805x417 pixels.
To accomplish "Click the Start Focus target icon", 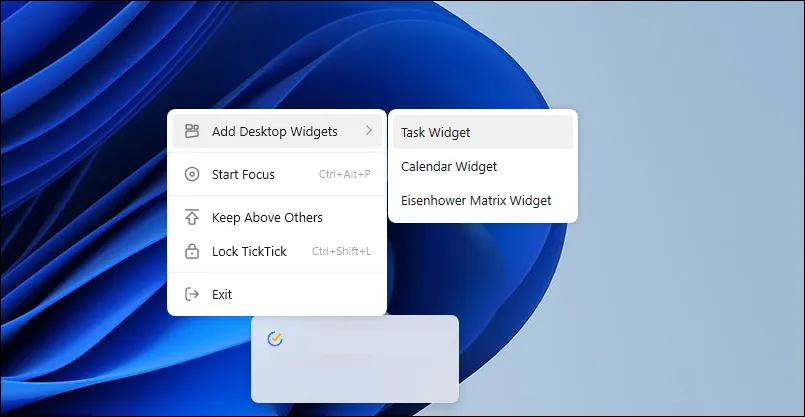I will [x=192, y=174].
